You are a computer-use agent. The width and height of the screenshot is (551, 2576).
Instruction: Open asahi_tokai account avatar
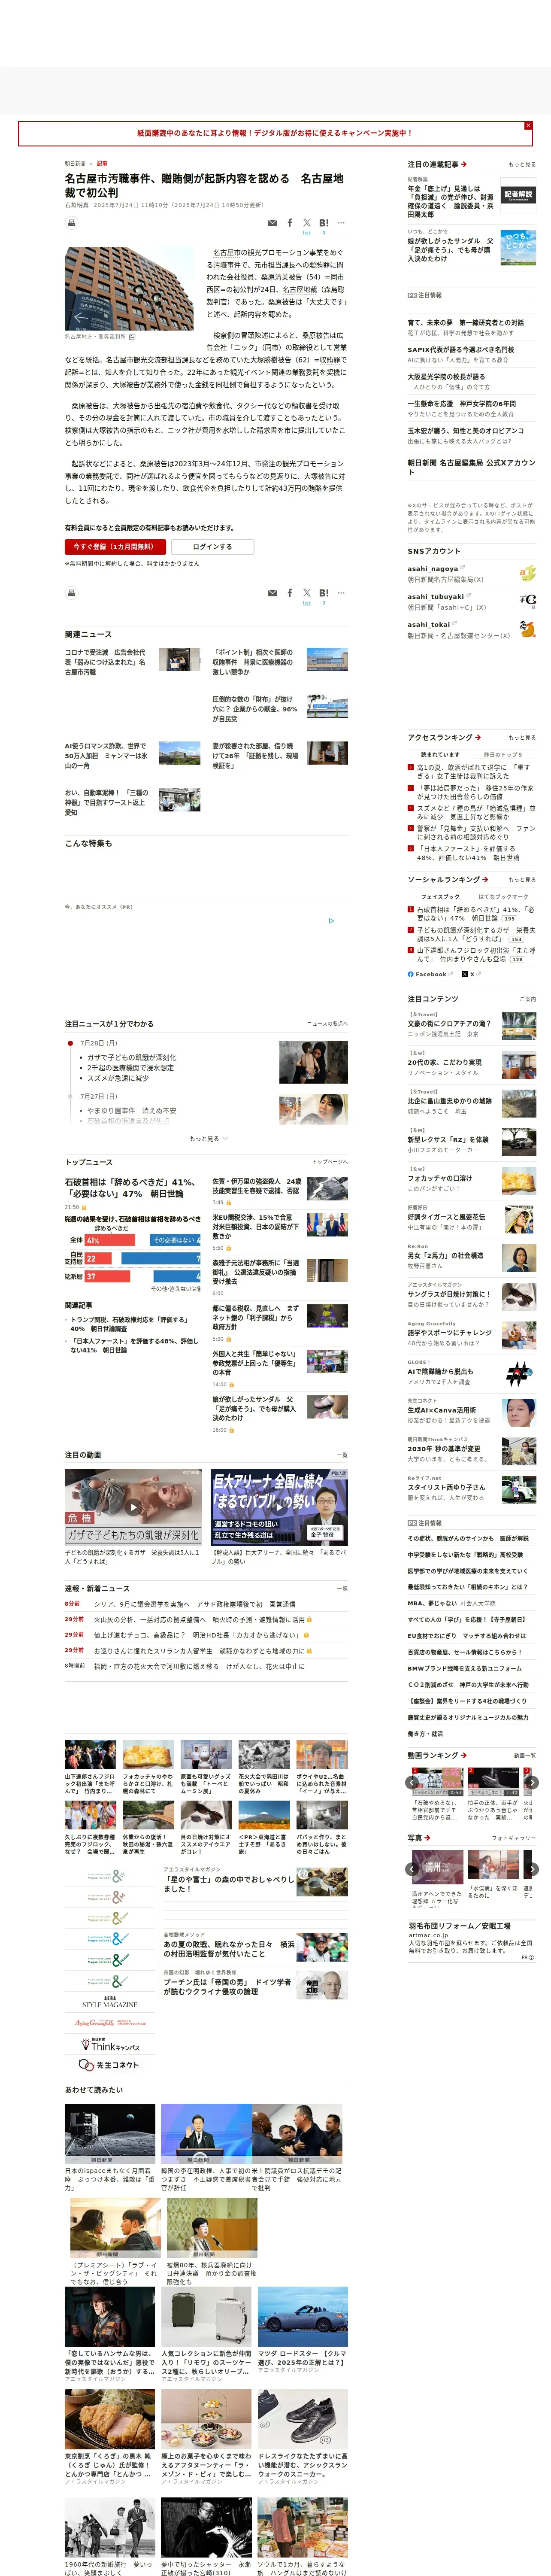click(x=527, y=629)
